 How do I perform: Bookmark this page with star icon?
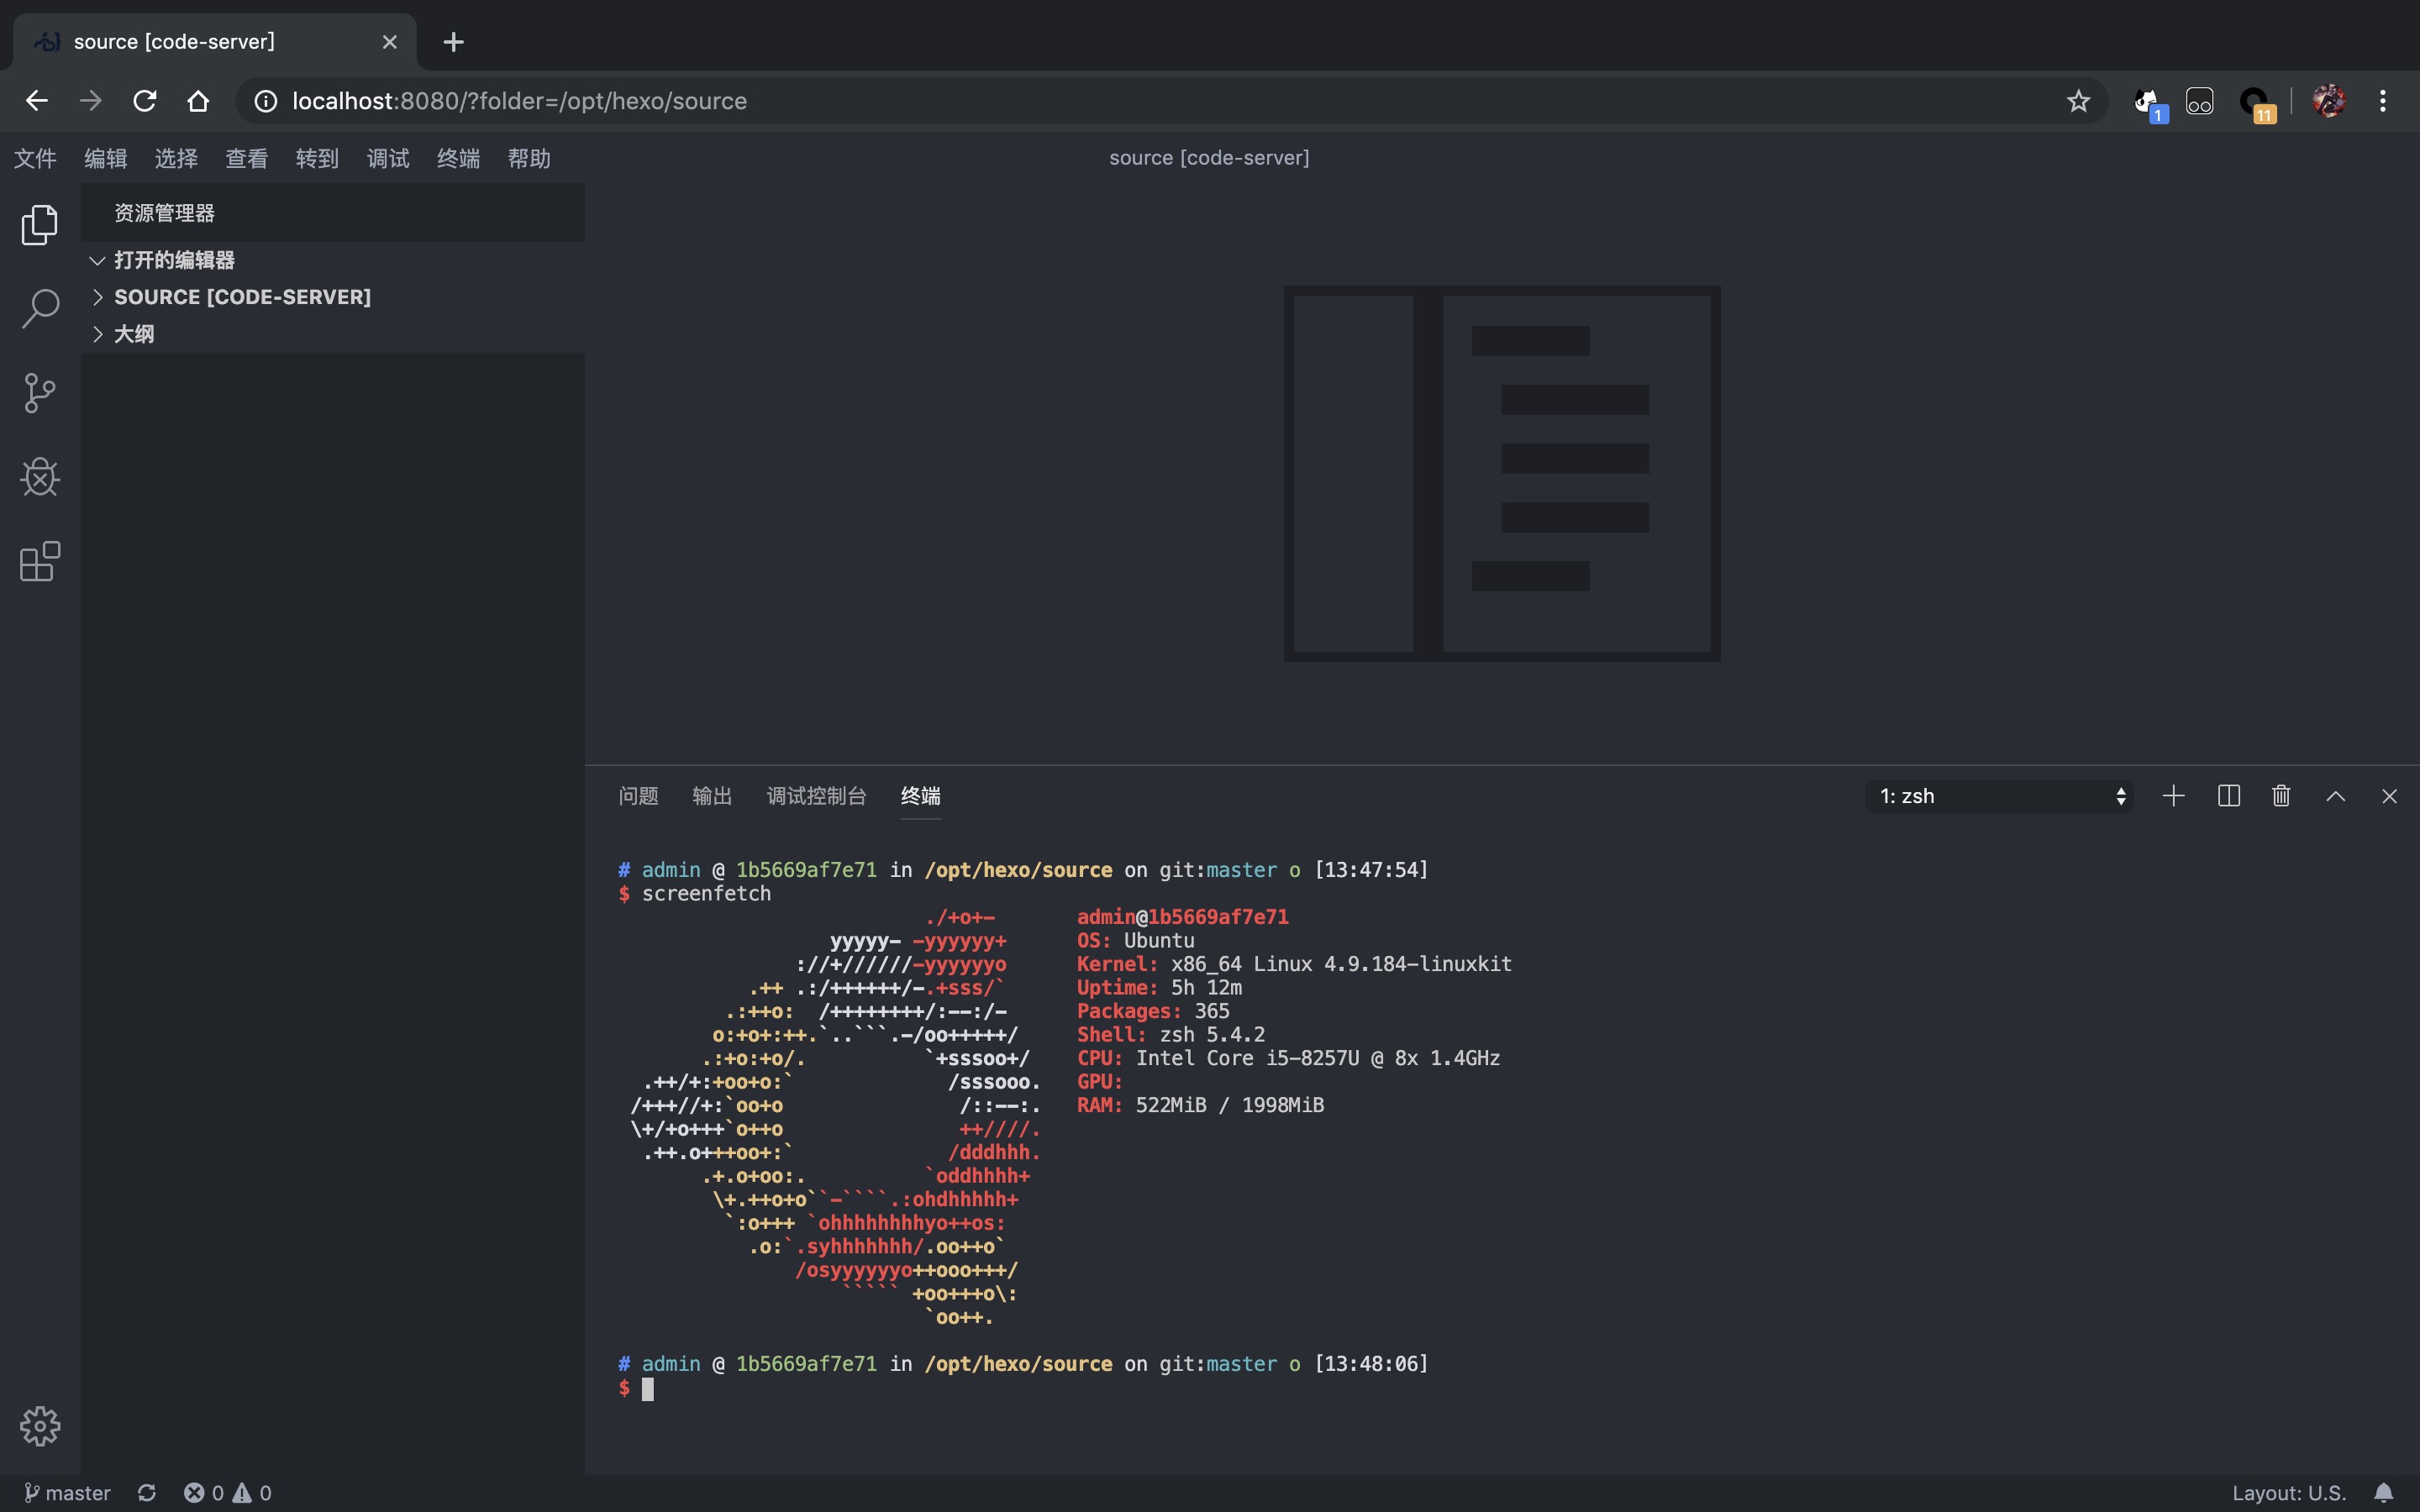pyautogui.click(x=2078, y=101)
